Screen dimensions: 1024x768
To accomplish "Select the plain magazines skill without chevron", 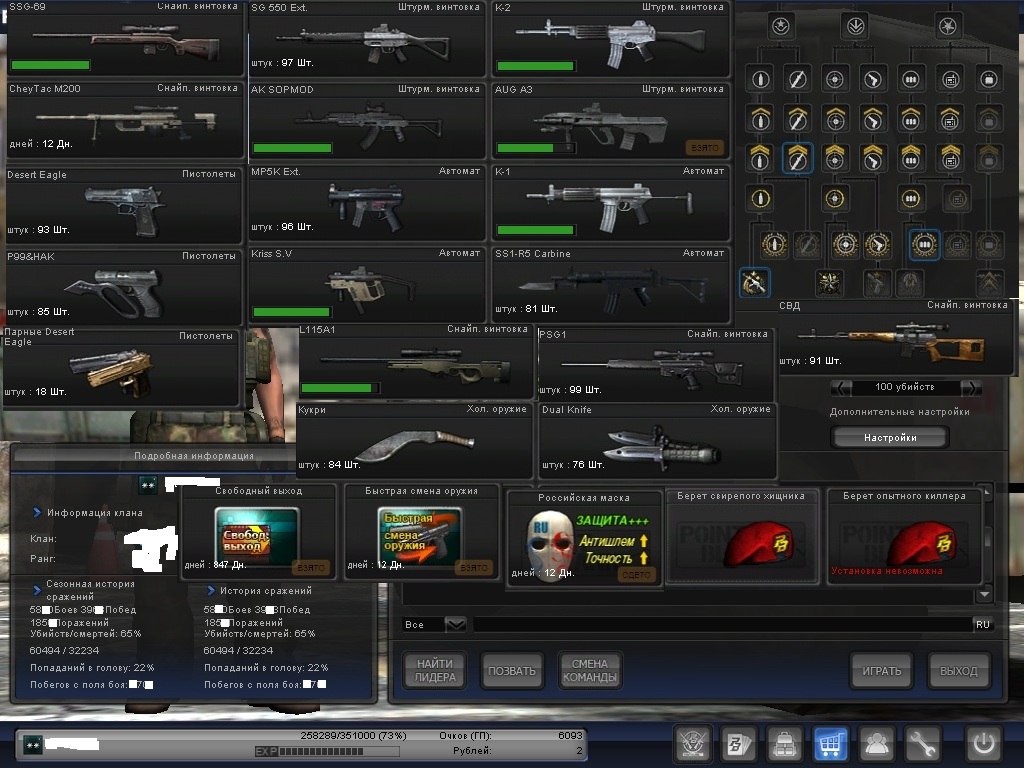I will tap(911, 80).
